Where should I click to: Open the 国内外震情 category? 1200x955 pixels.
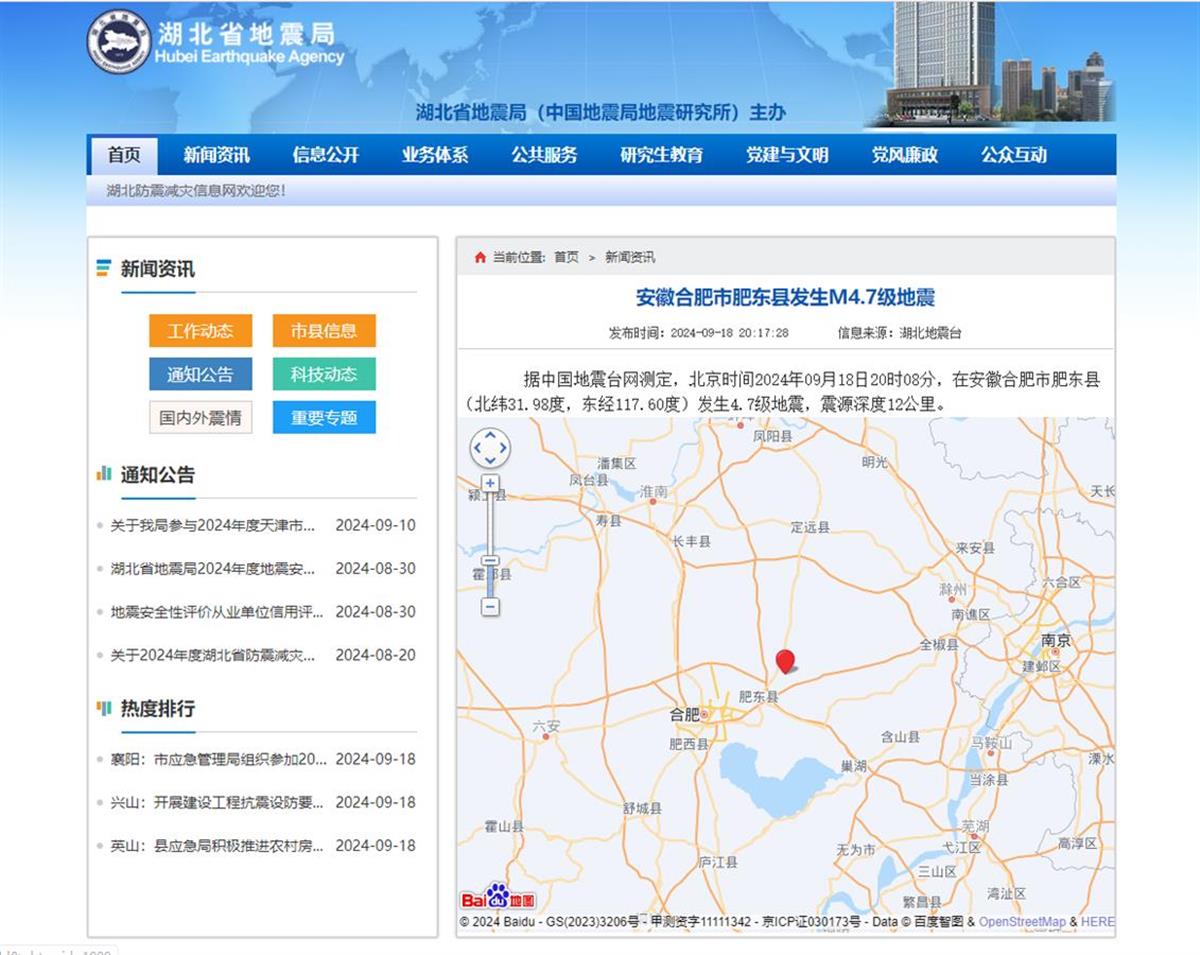coord(200,417)
